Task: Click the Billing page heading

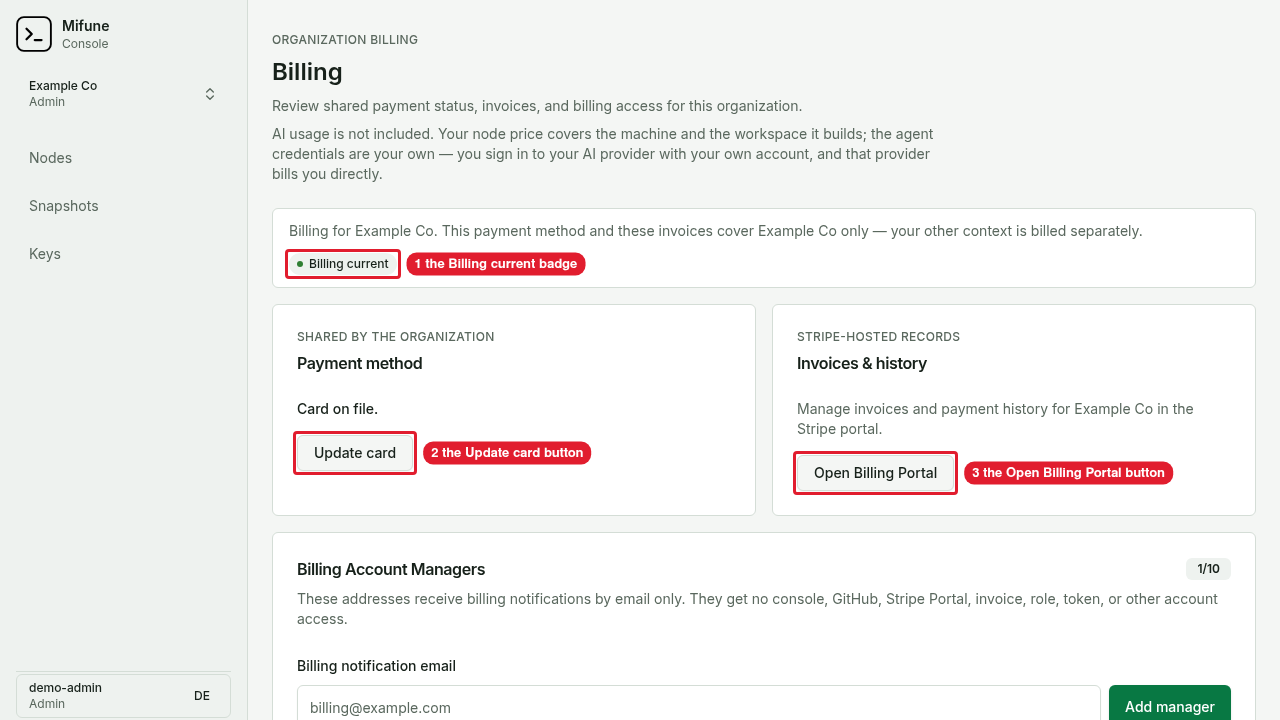Action: pyautogui.click(x=307, y=72)
